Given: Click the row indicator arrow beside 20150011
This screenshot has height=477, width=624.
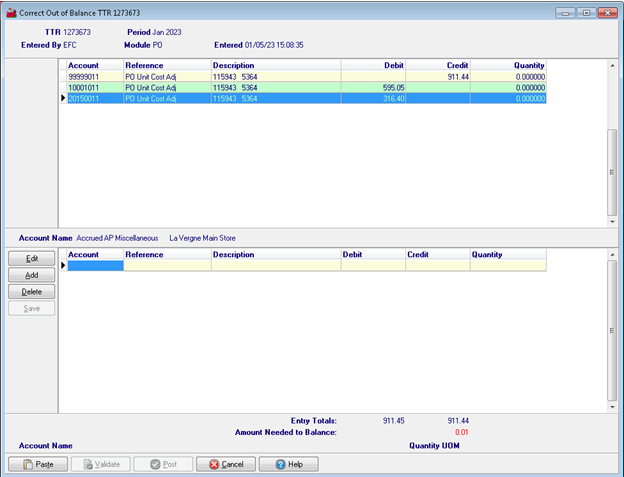Looking at the screenshot, I should [x=63, y=98].
